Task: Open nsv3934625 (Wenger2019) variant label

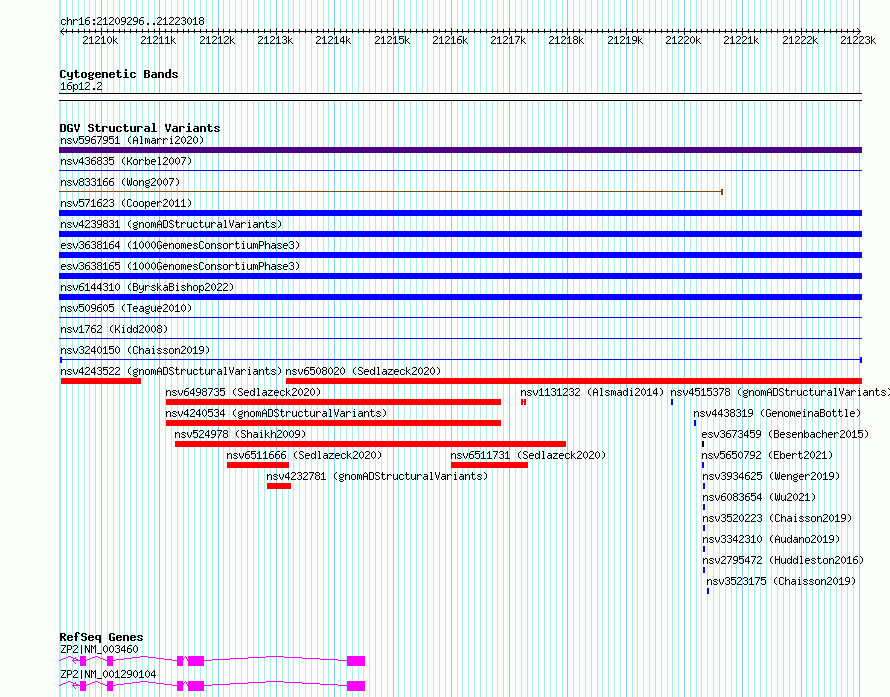Action: pyautogui.click(x=771, y=476)
